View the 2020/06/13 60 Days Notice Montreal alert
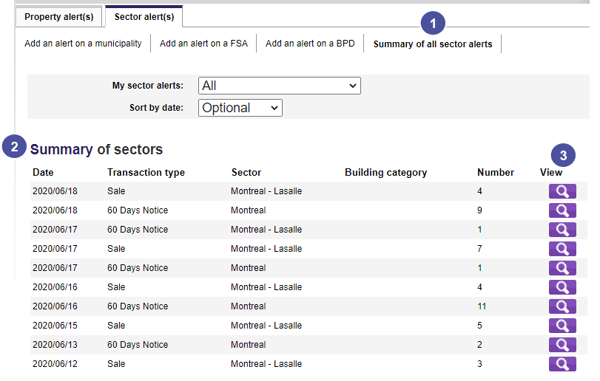The image size is (600, 381). [x=562, y=345]
